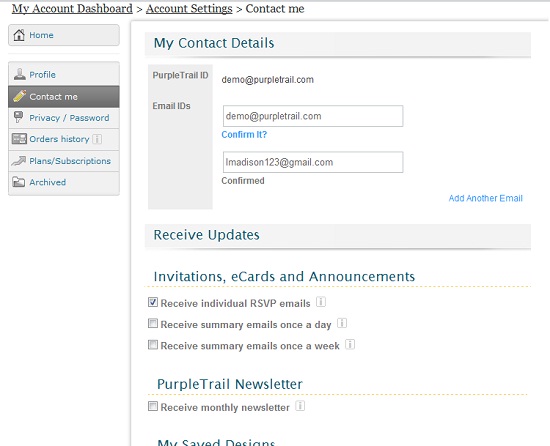
Task: Click the Email IDs label
Action: click(172, 106)
